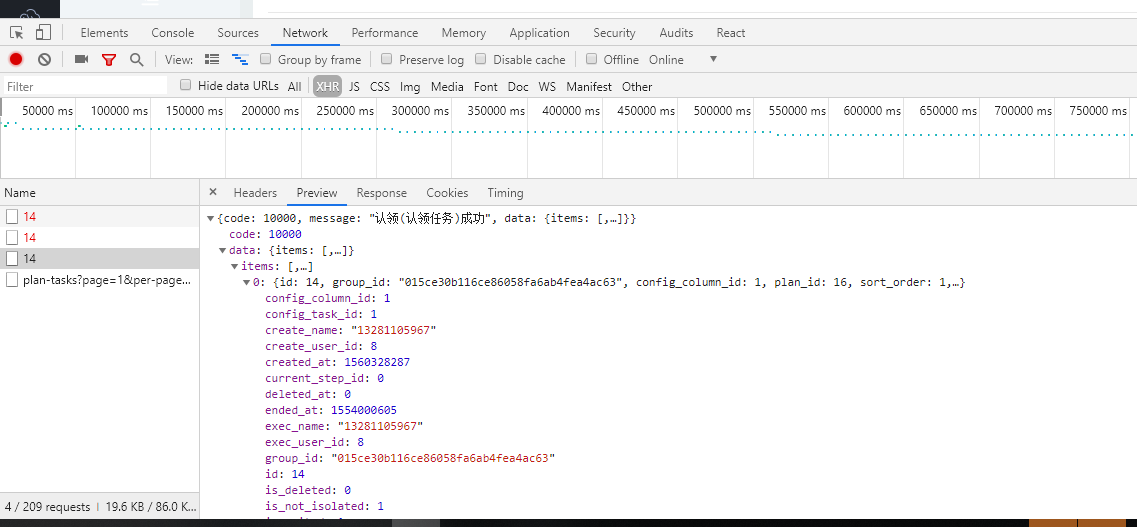Open the Headers tab
The height and width of the screenshot is (527, 1137).
255,193
